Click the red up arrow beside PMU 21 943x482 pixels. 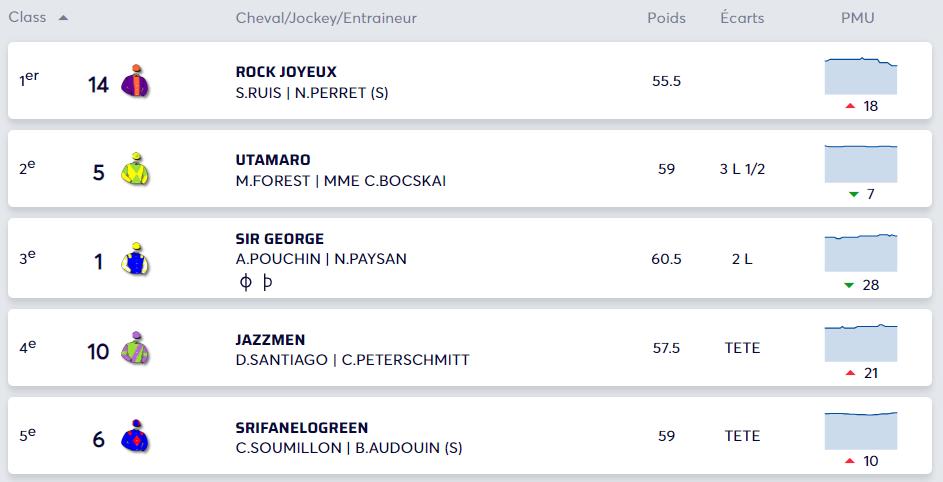(x=850, y=373)
